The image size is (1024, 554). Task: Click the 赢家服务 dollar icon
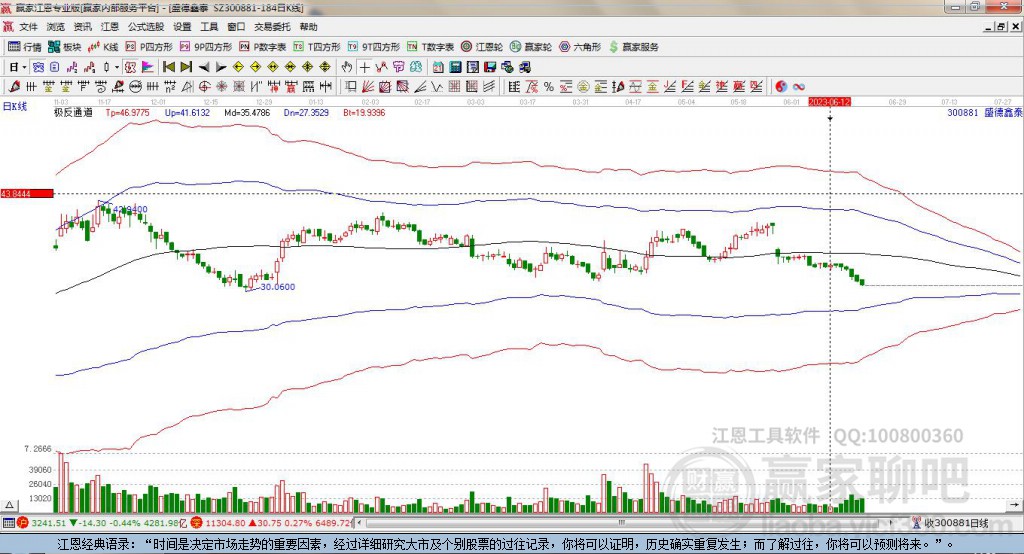(614, 47)
